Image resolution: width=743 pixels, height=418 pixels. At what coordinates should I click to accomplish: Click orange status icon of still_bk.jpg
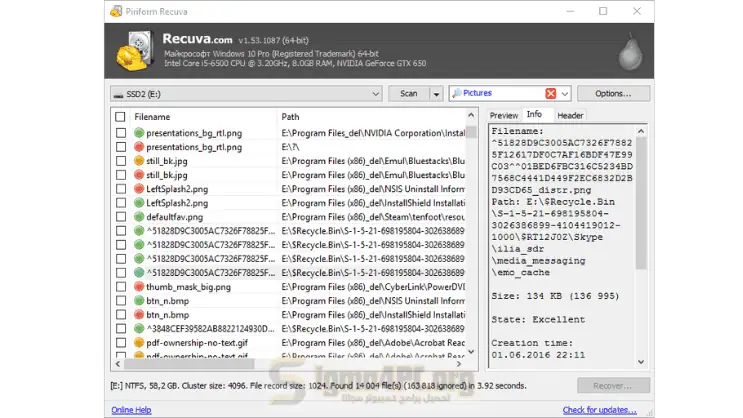pyautogui.click(x=139, y=160)
